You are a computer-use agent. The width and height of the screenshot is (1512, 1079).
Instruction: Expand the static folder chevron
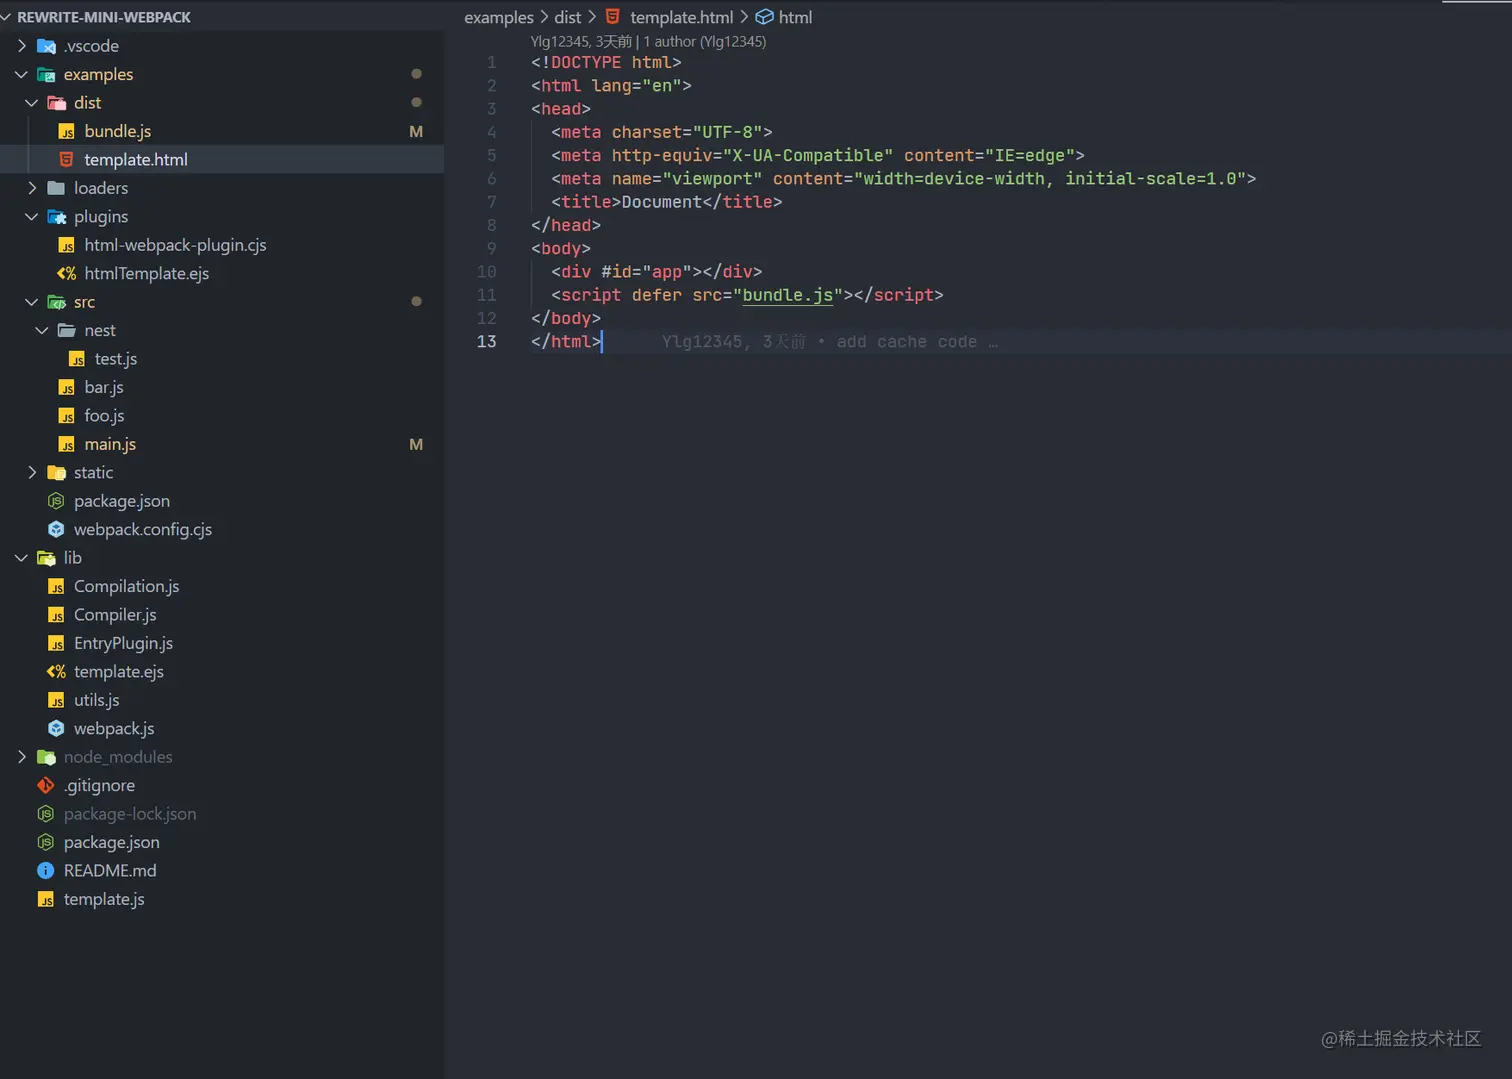[32, 473]
